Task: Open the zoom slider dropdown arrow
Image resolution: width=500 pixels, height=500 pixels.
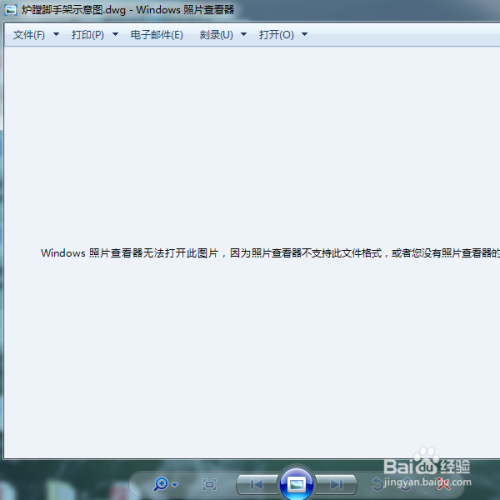Action: click(x=175, y=485)
